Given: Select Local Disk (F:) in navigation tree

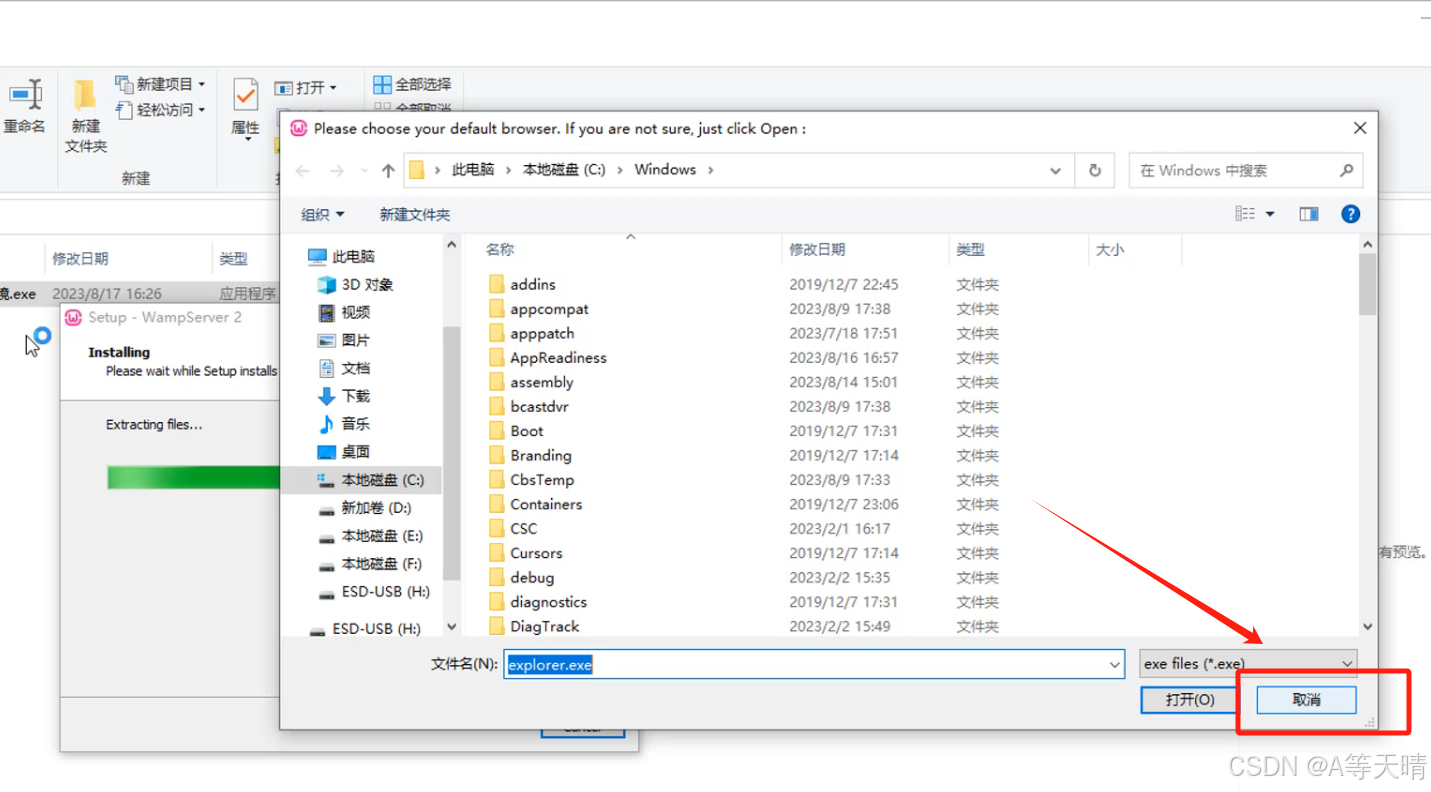Looking at the screenshot, I should click(x=370, y=565).
